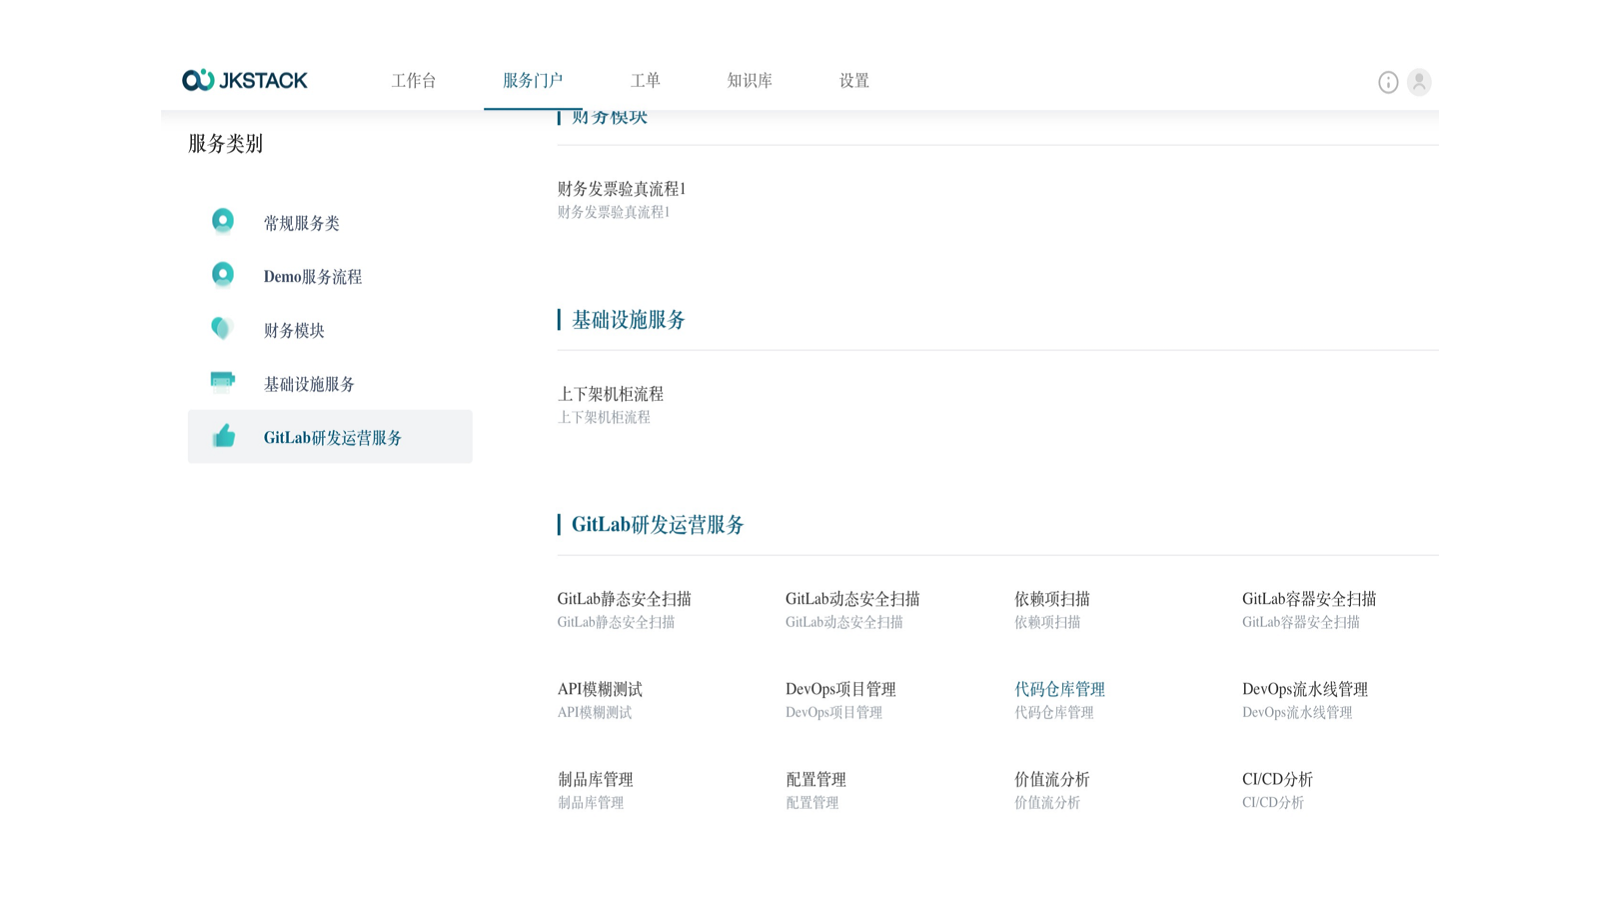
Task: Open the 设置 tab
Action: click(854, 81)
